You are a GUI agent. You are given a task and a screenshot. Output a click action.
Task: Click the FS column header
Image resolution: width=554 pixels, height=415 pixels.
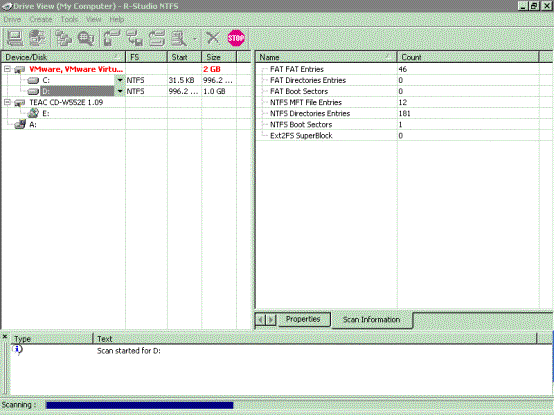[x=146, y=57]
